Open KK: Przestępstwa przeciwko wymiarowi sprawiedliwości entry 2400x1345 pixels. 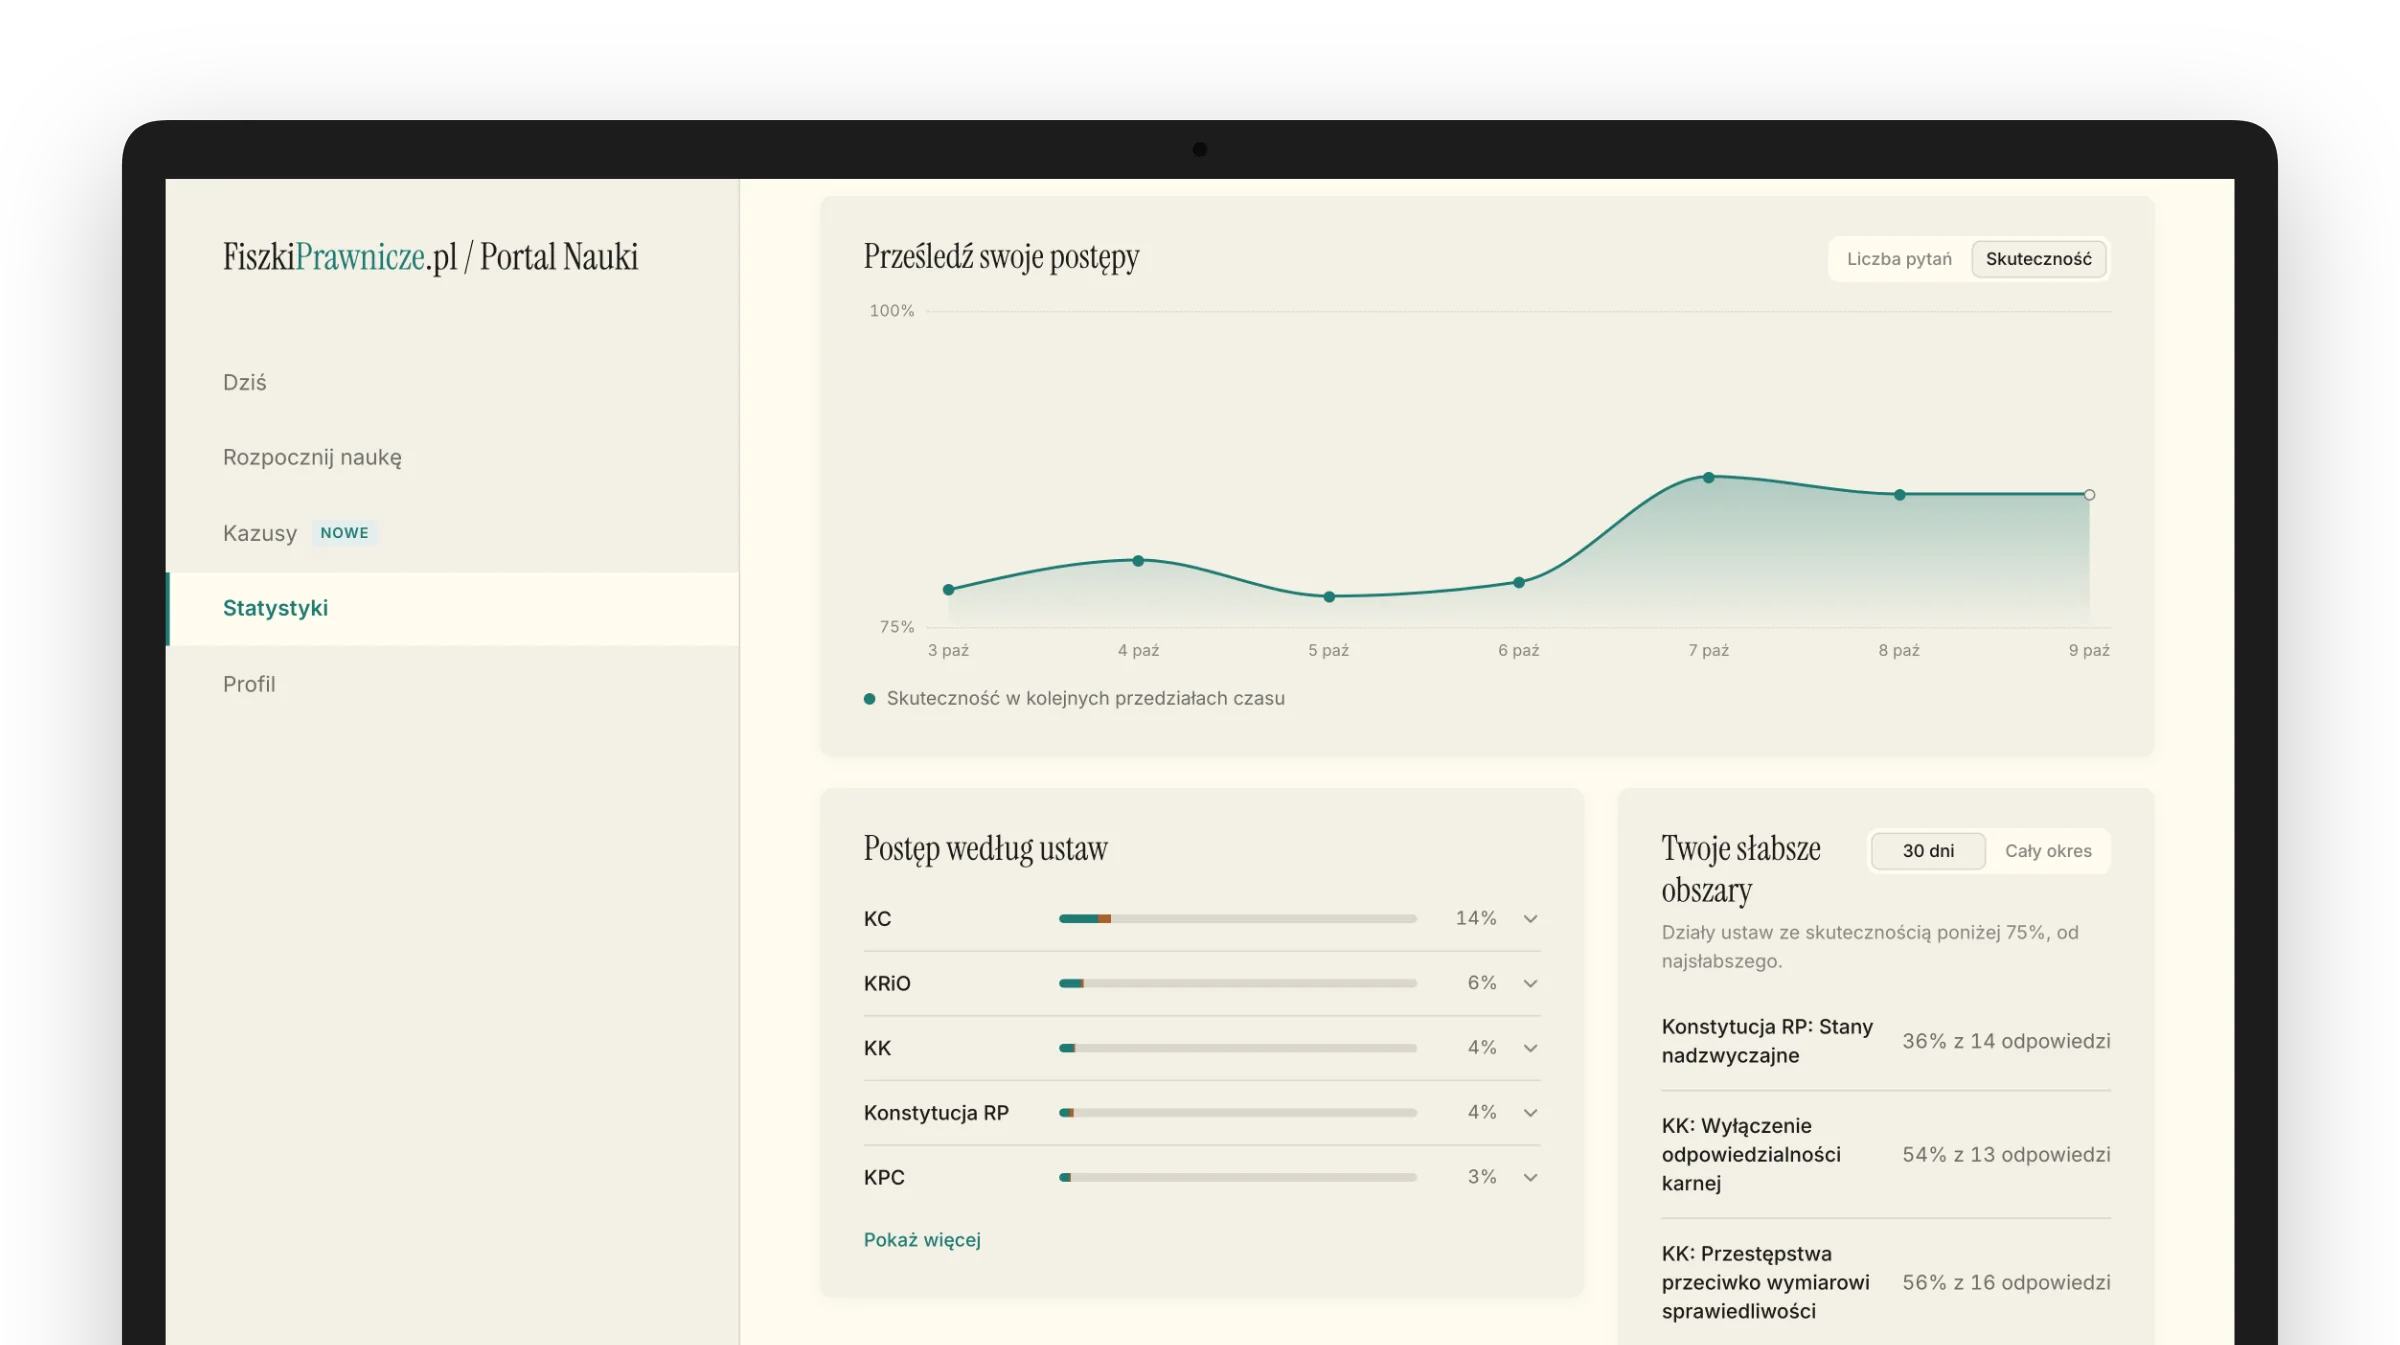pos(1765,1282)
